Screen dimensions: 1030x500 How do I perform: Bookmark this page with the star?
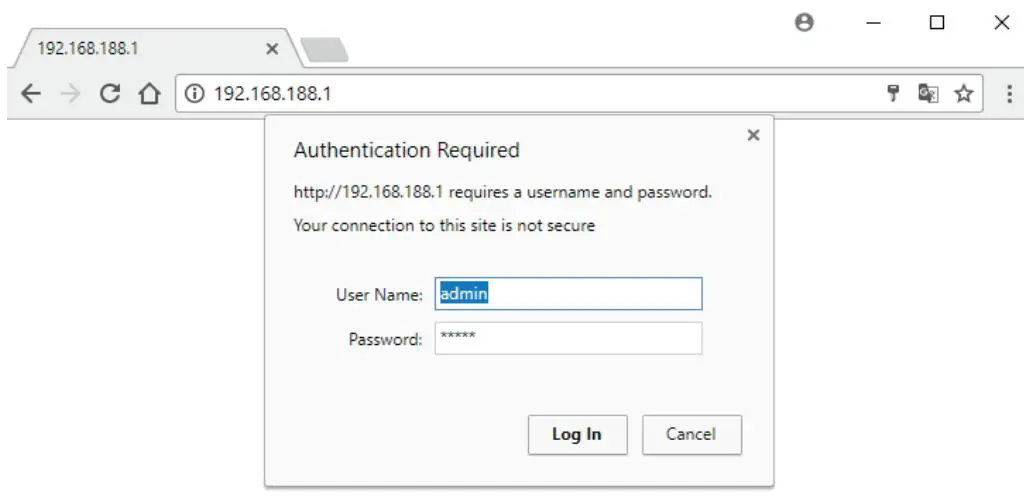point(963,94)
